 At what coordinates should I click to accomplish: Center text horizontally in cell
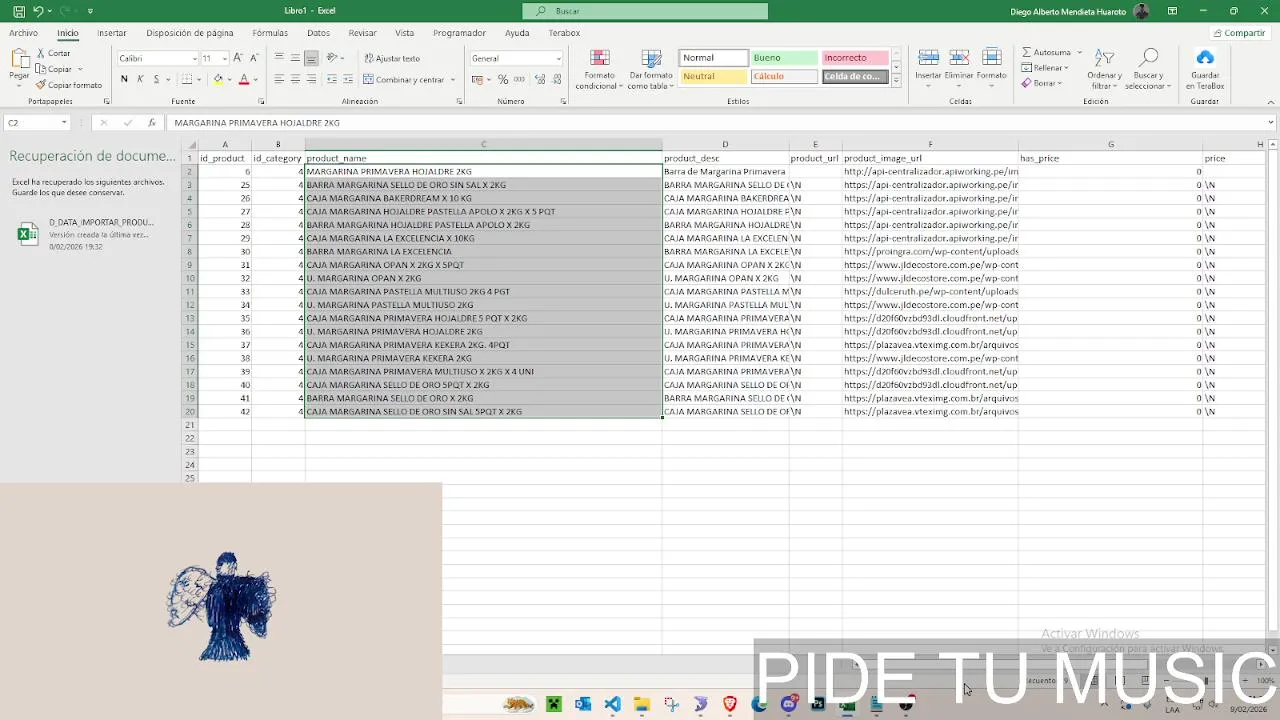[x=295, y=79]
